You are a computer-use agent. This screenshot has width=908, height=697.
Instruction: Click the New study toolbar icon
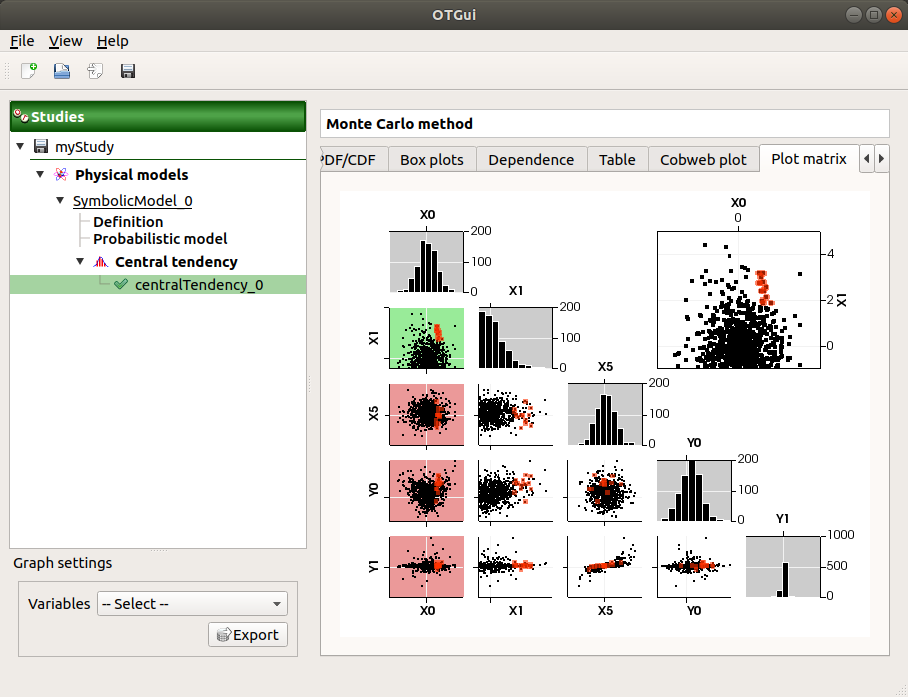pos(29,71)
